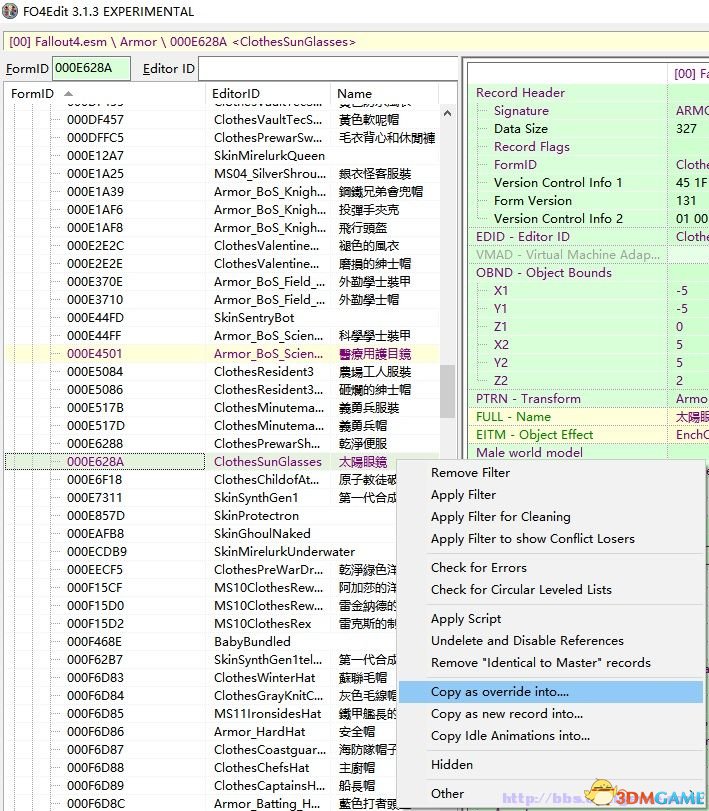Select record 000E1A39 row
The image size is (709, 811).
[x=222, y=192]
